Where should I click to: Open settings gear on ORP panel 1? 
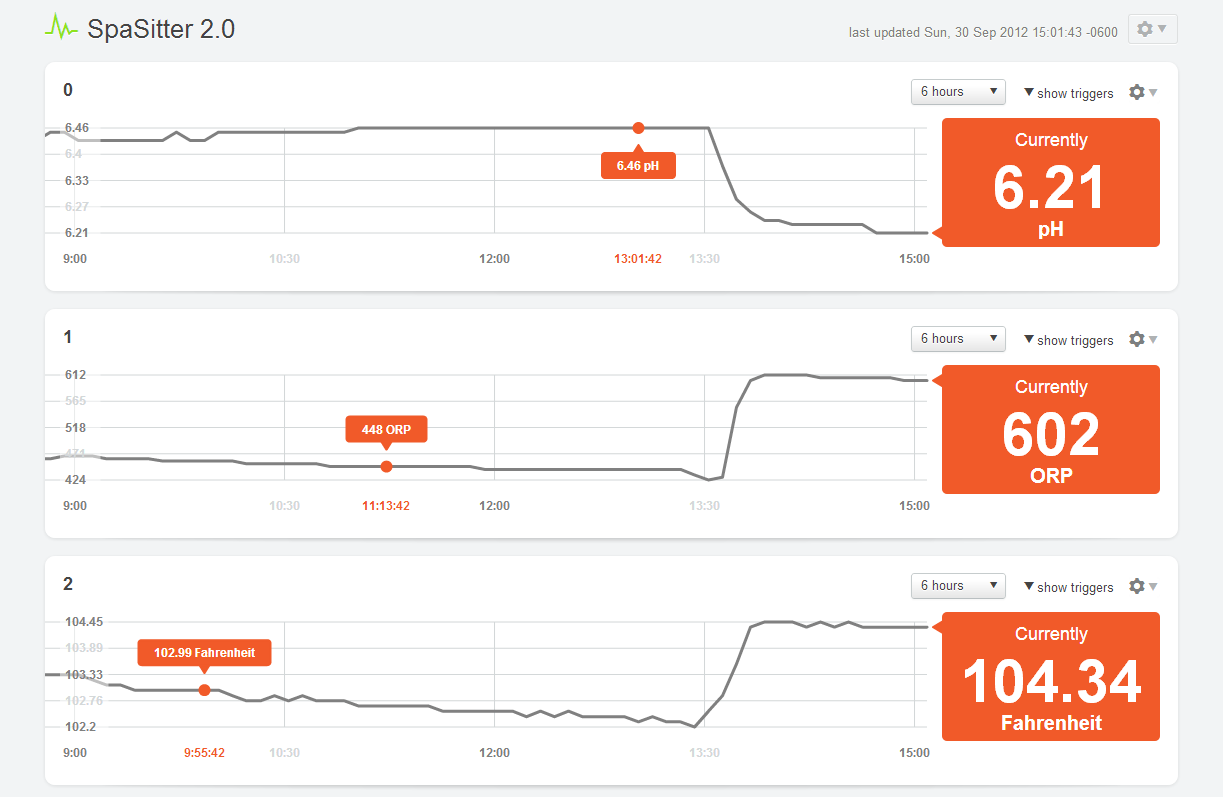coord(1138,339)
